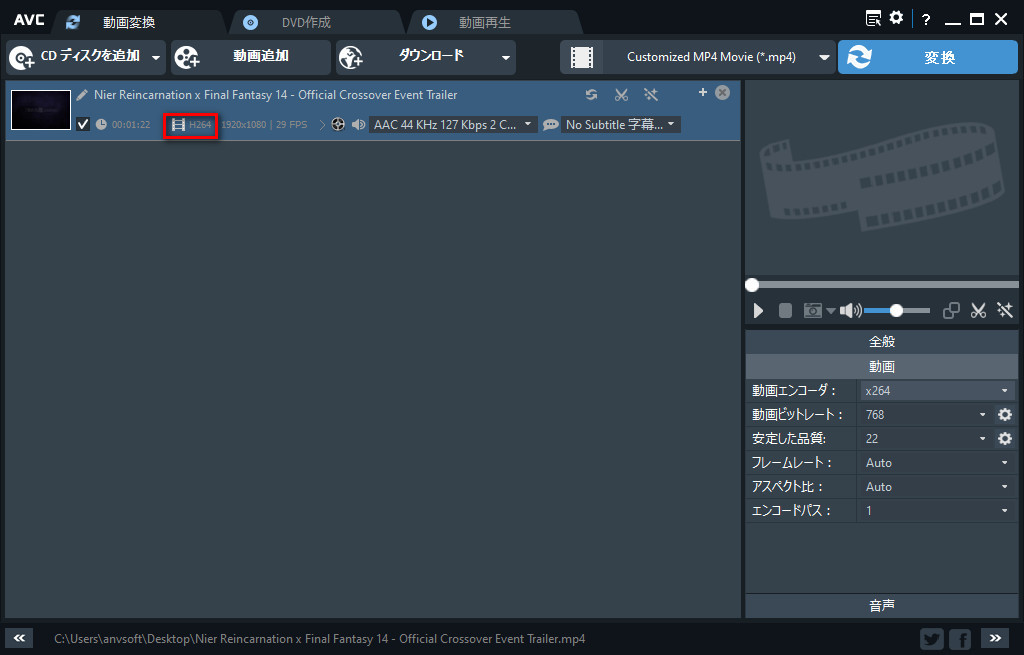This screenshot has width=1024, height=655.
Task: Click the bottom-right double arrow button
Action: pyautogui.click(x=995, y=638)
